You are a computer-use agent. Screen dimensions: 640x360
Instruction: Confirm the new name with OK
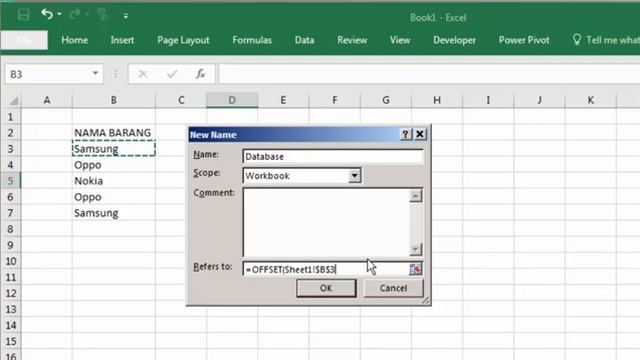click(x=326, y=288)
